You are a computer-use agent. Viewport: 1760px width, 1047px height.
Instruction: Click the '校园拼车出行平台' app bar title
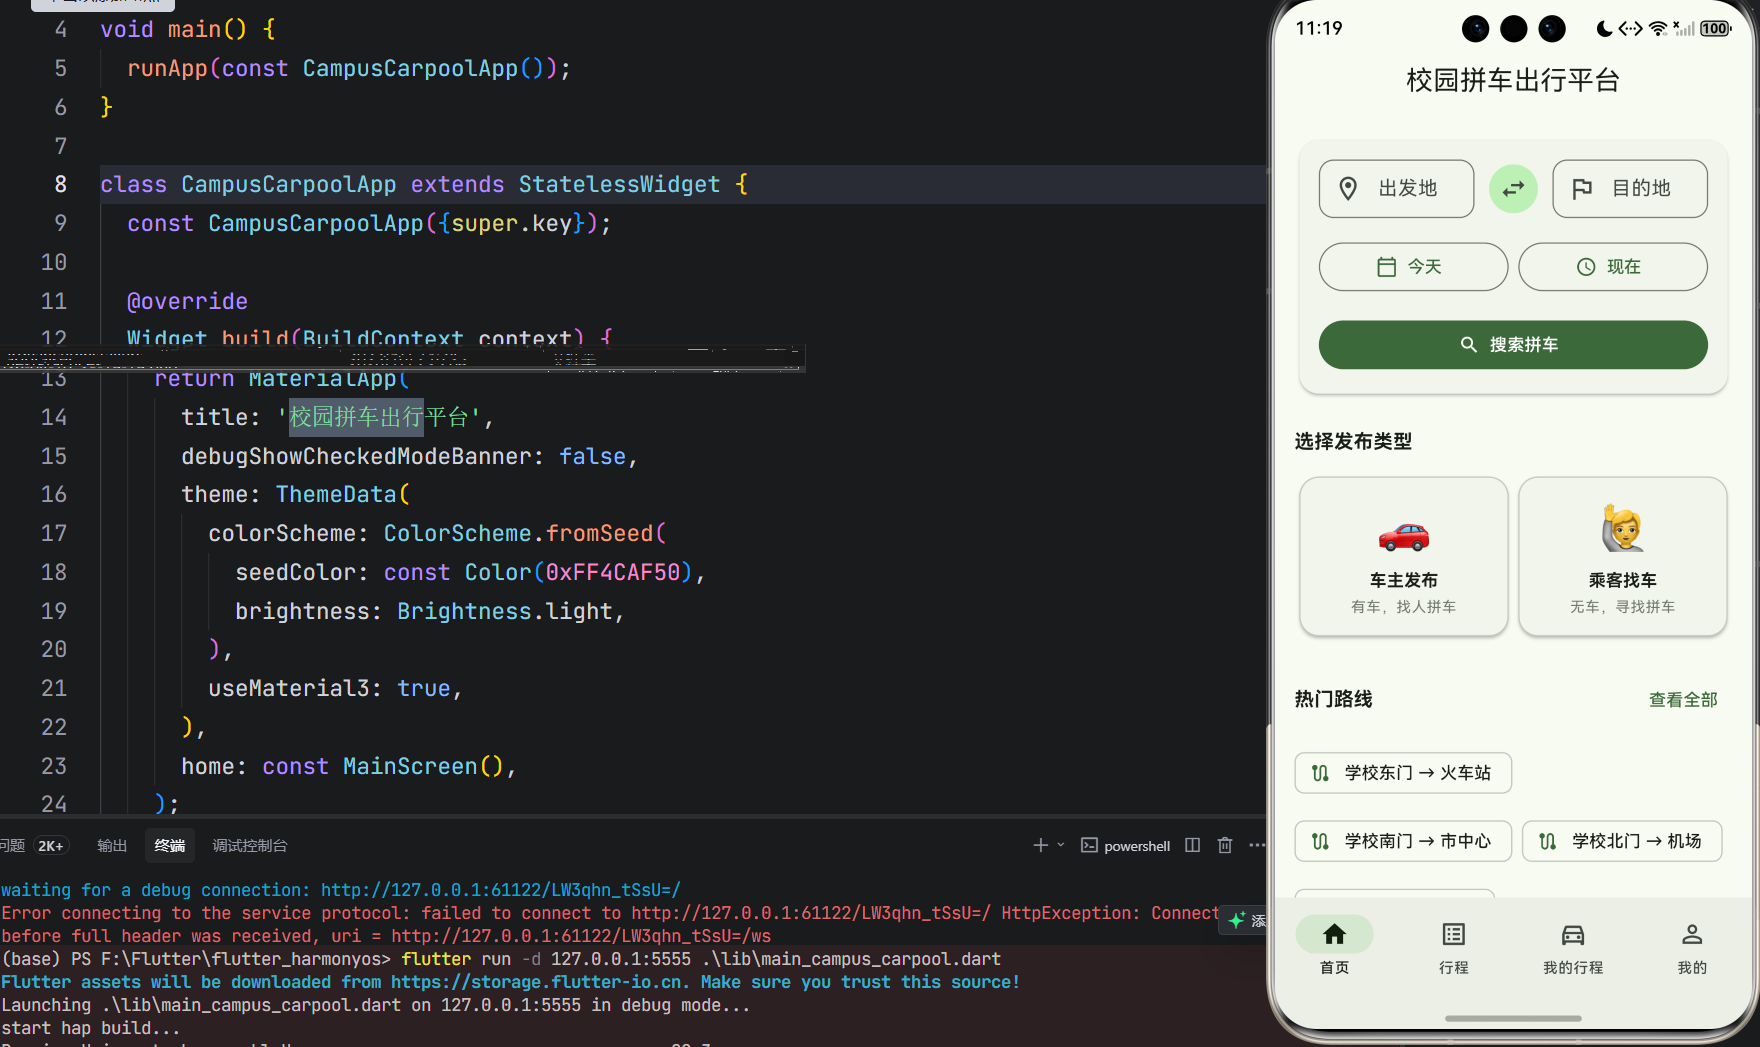tap(1513, 80)
